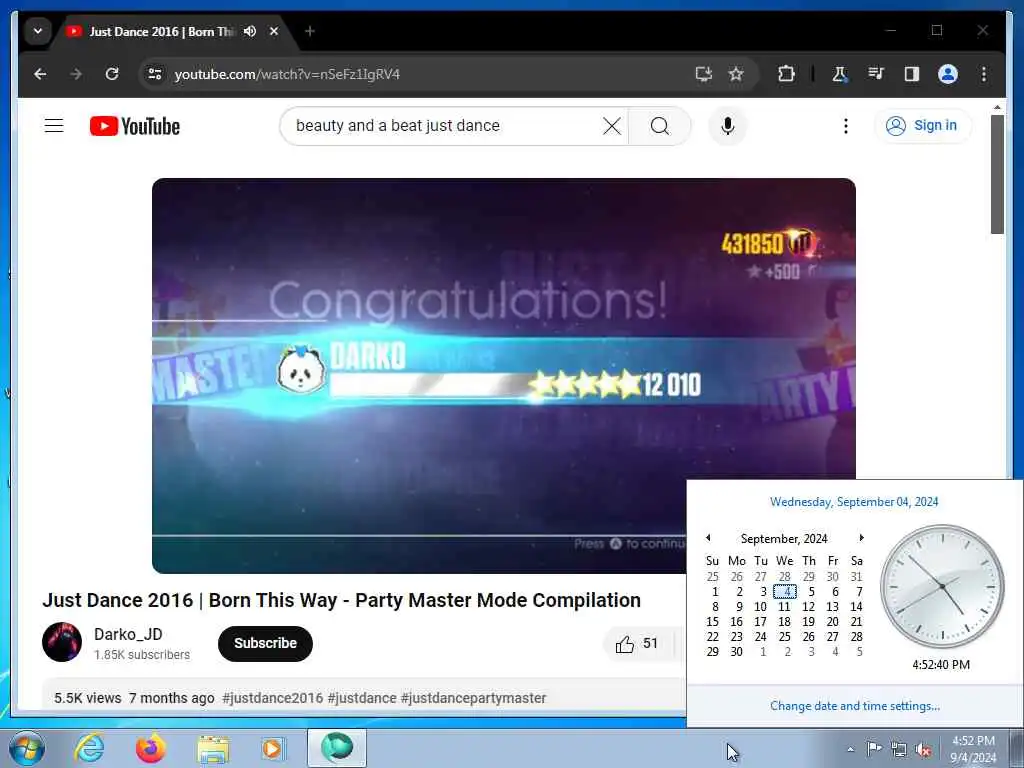This screenshot has height=768, width=1024.
Task: Subscribe to Darko_JD channel
Action: tap(265, 643)
